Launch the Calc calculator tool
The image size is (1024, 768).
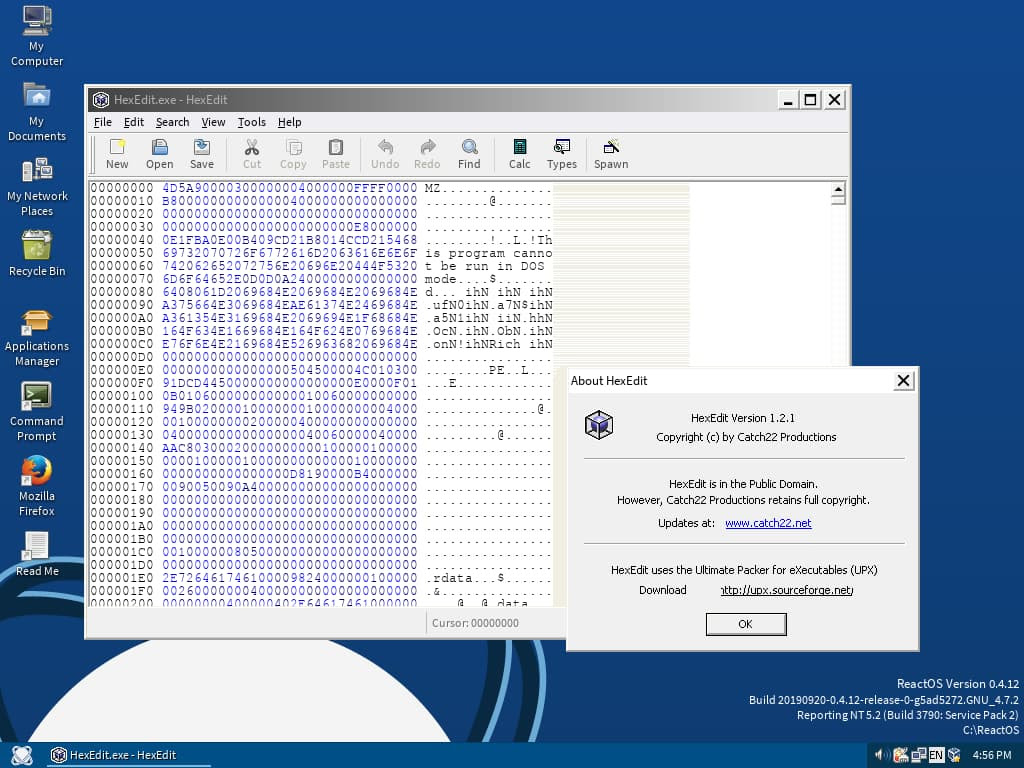click(520, 147)
